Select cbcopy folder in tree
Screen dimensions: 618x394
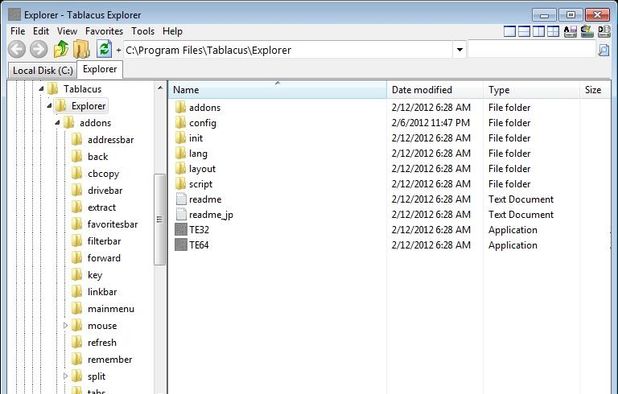click(103, 174)
